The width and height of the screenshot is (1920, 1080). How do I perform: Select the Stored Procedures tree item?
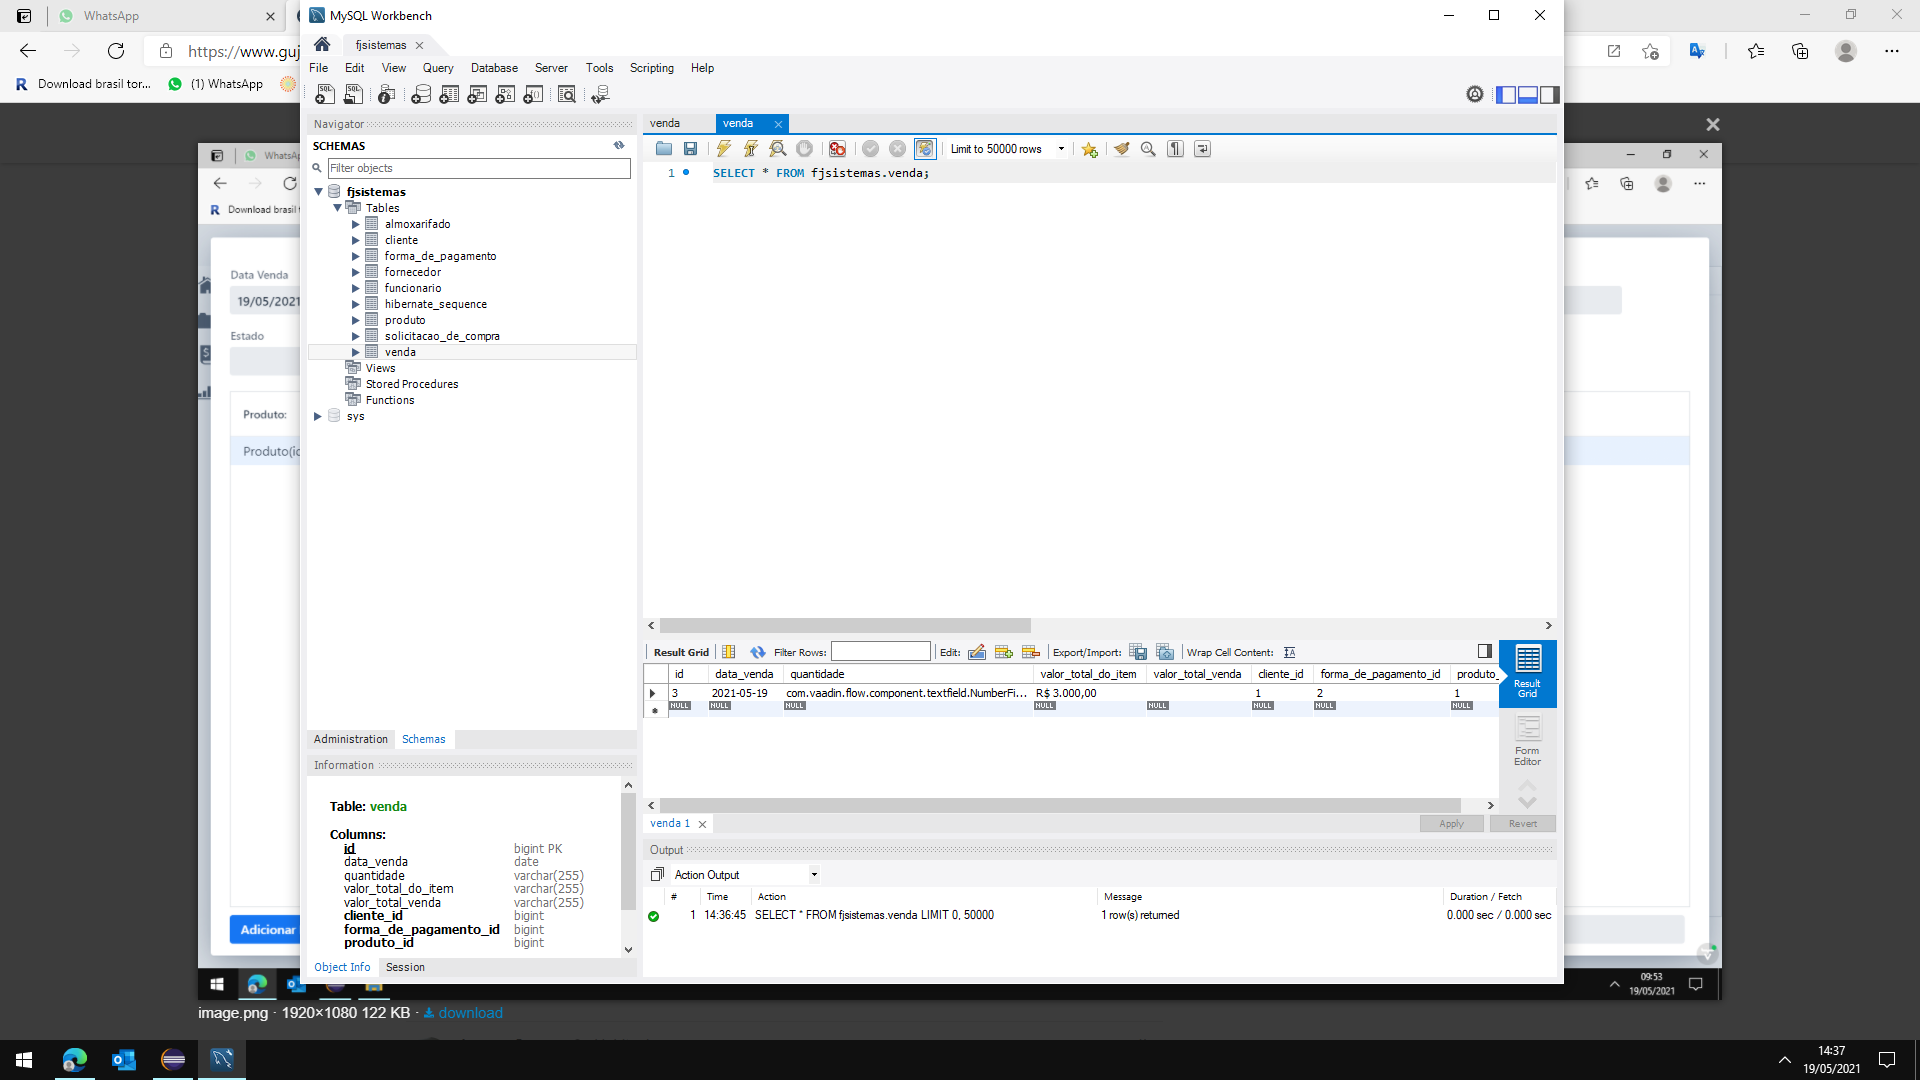[x=412, y=384]
